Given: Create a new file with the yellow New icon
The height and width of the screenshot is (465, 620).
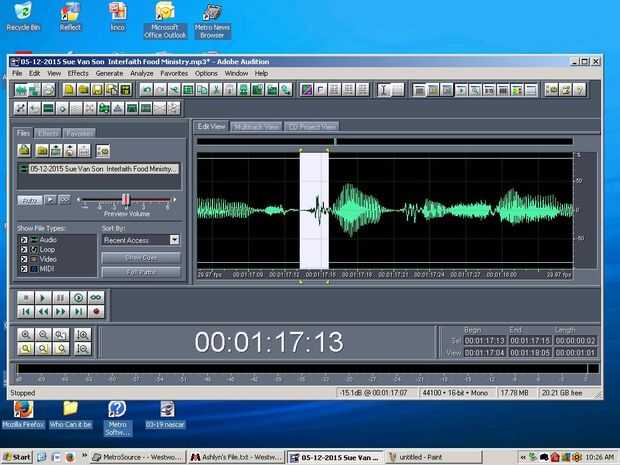Looking at the screenshot, I should pos(69,90).
